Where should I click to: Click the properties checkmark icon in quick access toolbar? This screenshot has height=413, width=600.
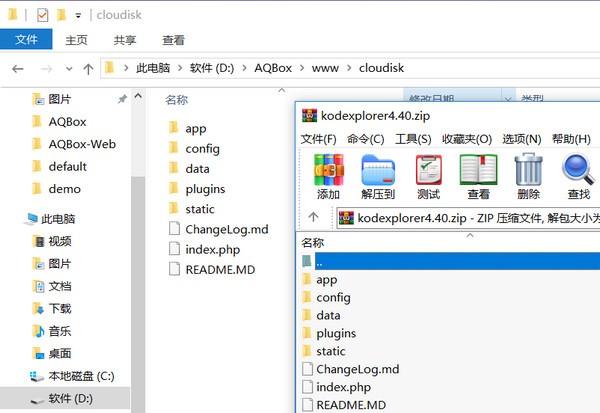pos(42,15)
